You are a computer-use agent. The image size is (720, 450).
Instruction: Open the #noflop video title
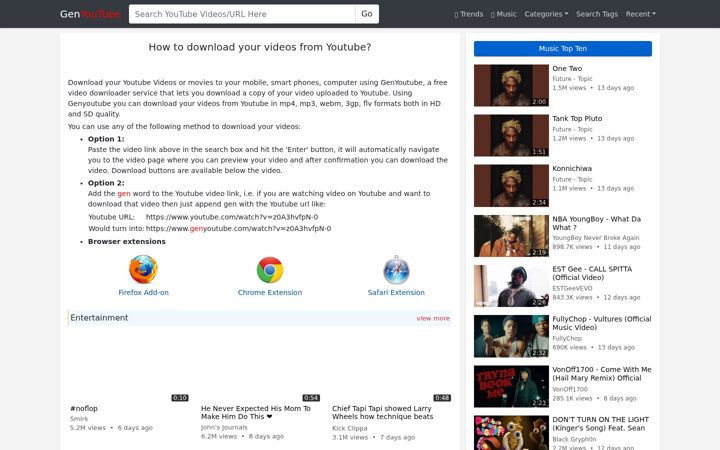(84, 408)
